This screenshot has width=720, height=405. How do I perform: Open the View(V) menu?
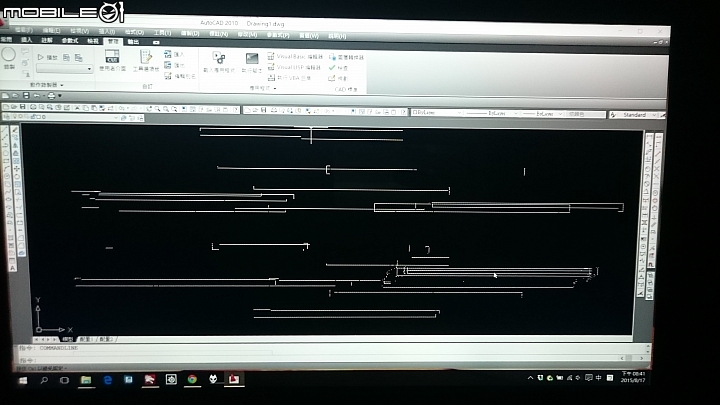tap(79, 31)
